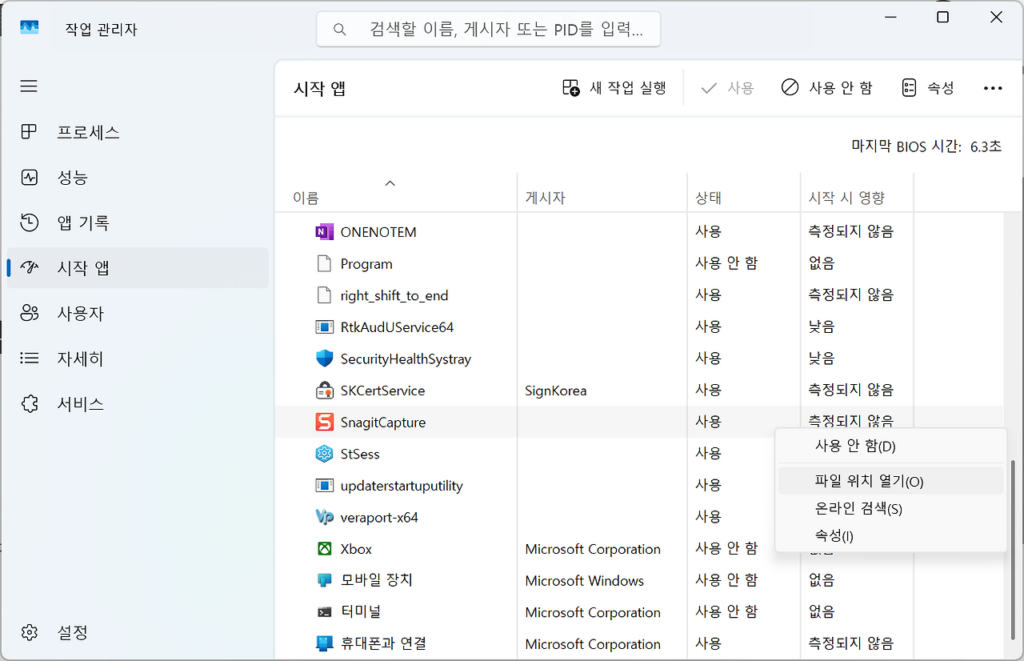Toggle the hamburger navigation menu
The height and width of the screenshot is (661, 1024).
click(29, 86)
